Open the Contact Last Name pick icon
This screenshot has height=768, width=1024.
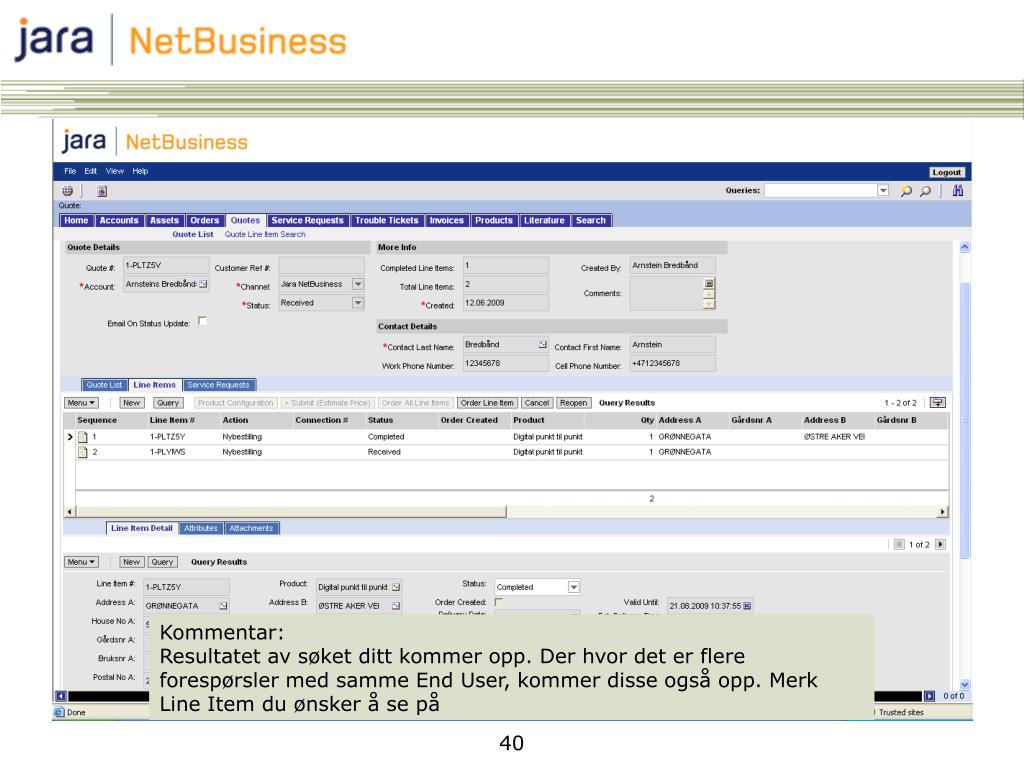pos(543,344)
